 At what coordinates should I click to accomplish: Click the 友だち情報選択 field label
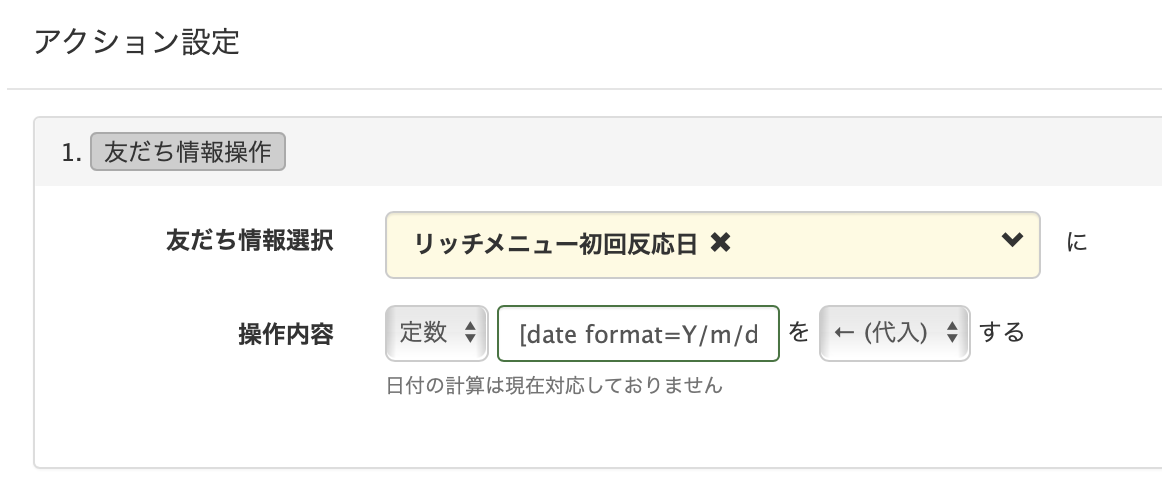[x=250, y=241]
